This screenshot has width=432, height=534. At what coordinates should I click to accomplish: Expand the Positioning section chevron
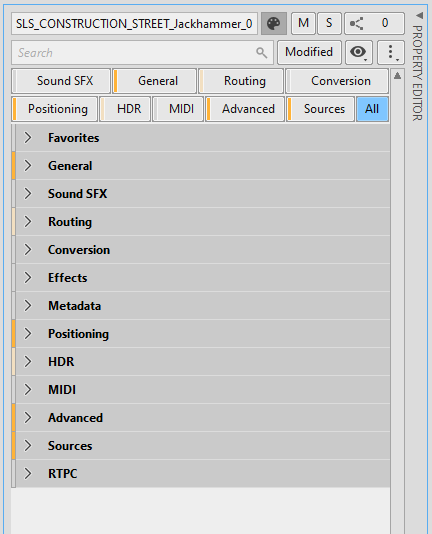tap(28, 334)
